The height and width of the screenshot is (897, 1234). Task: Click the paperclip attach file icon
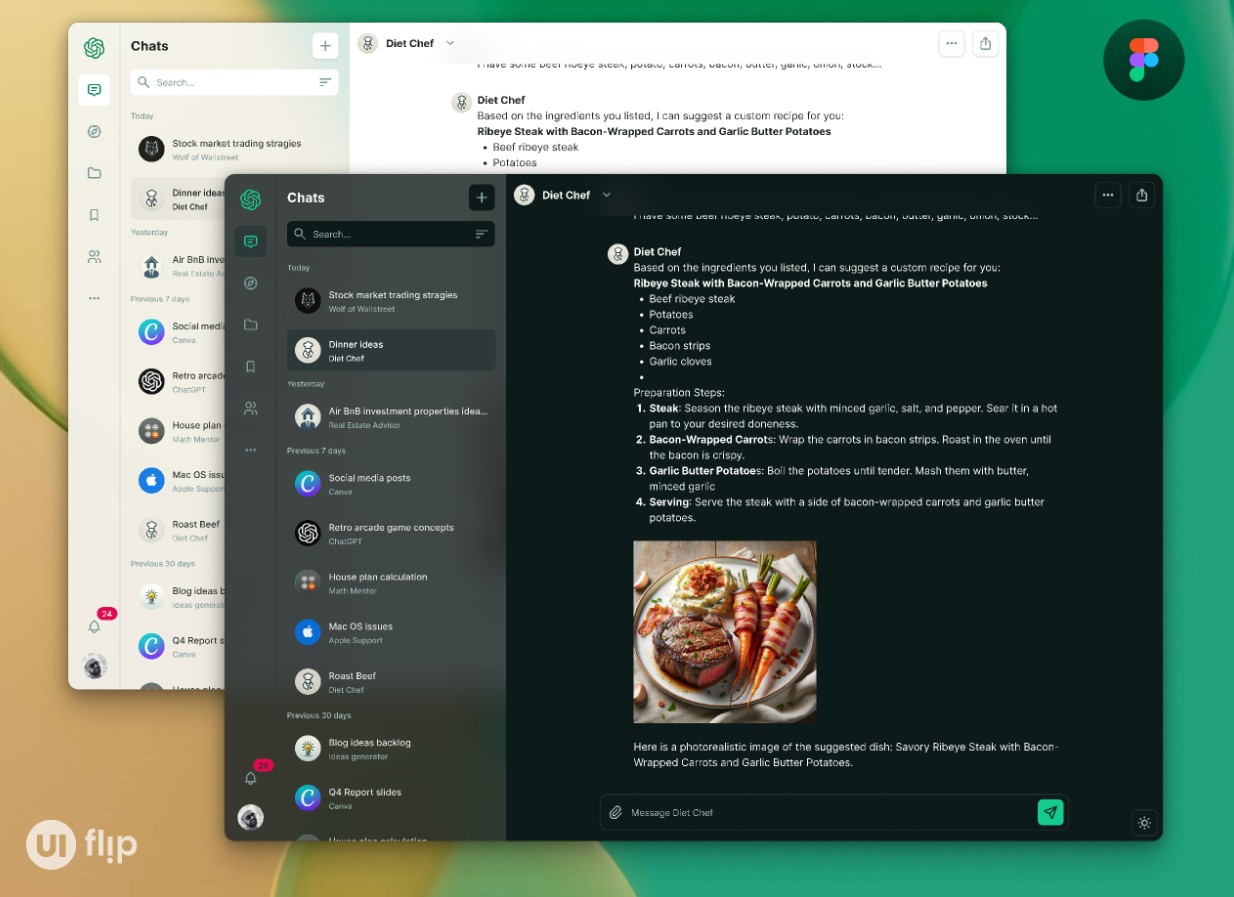pyautogui.click(x=616, y=813)
